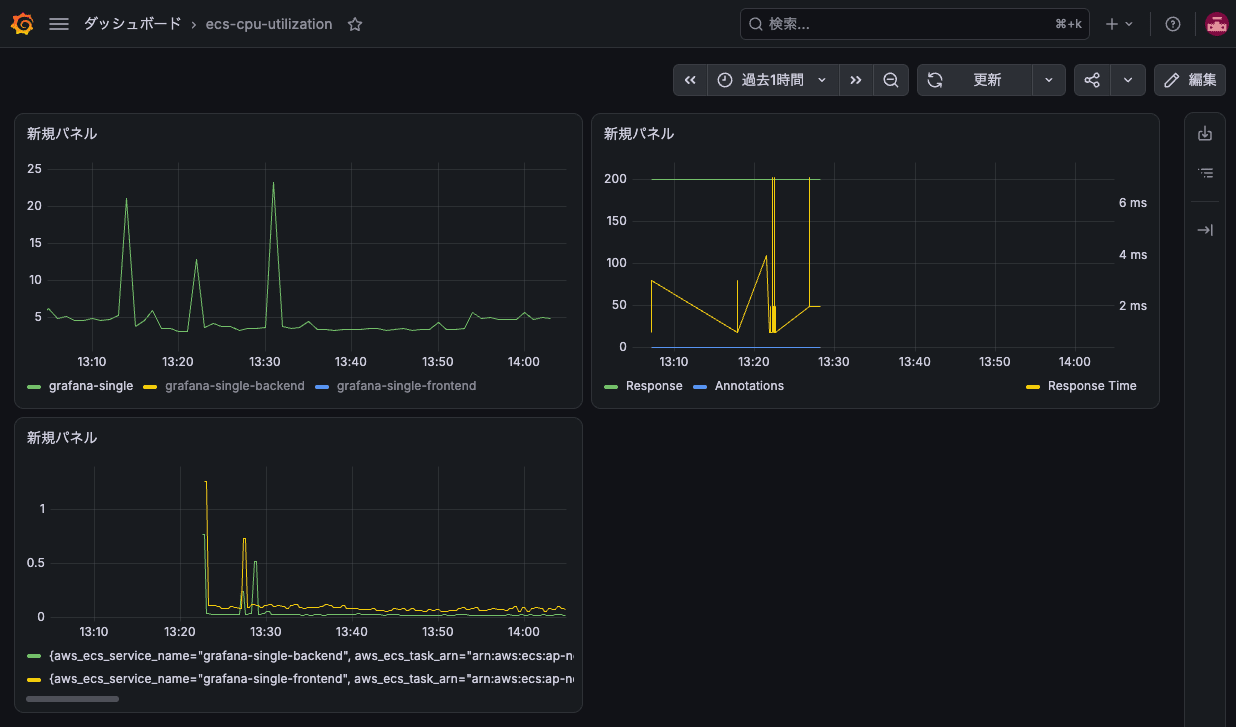Image resolution: width=1236 pixels, height=727 pixels.
Task: Toggle grafana-single-frontend task arn legend entry
Action: coord(311,679)
